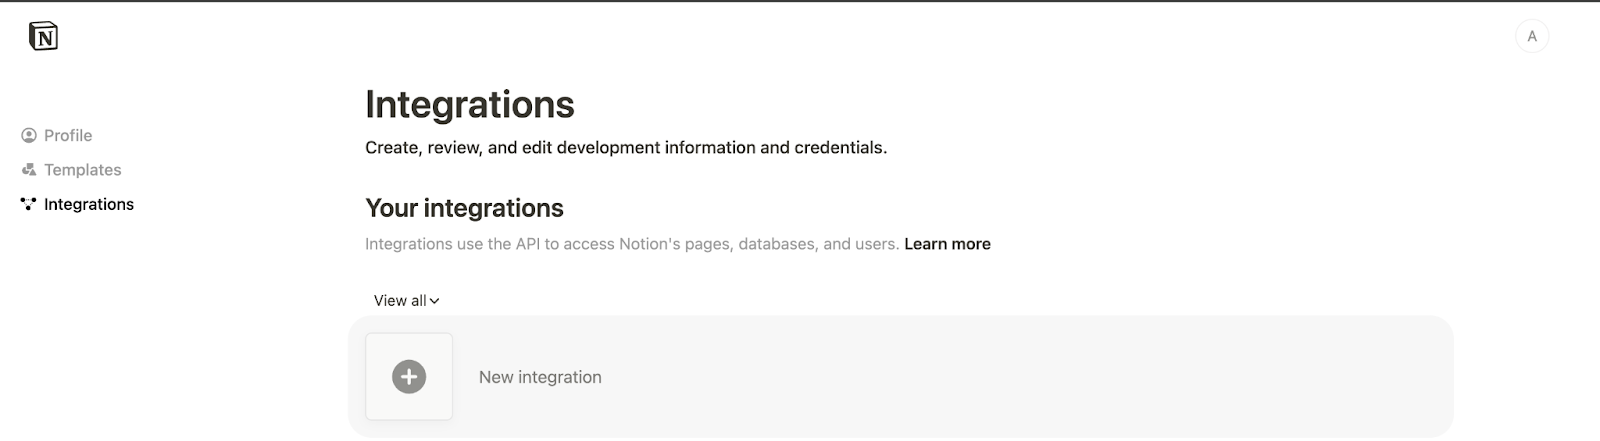Viewport: 1600px width, 441px height.
Task: Click the Templates shapes icon in sidebar
Action: [x=29, y=170]
